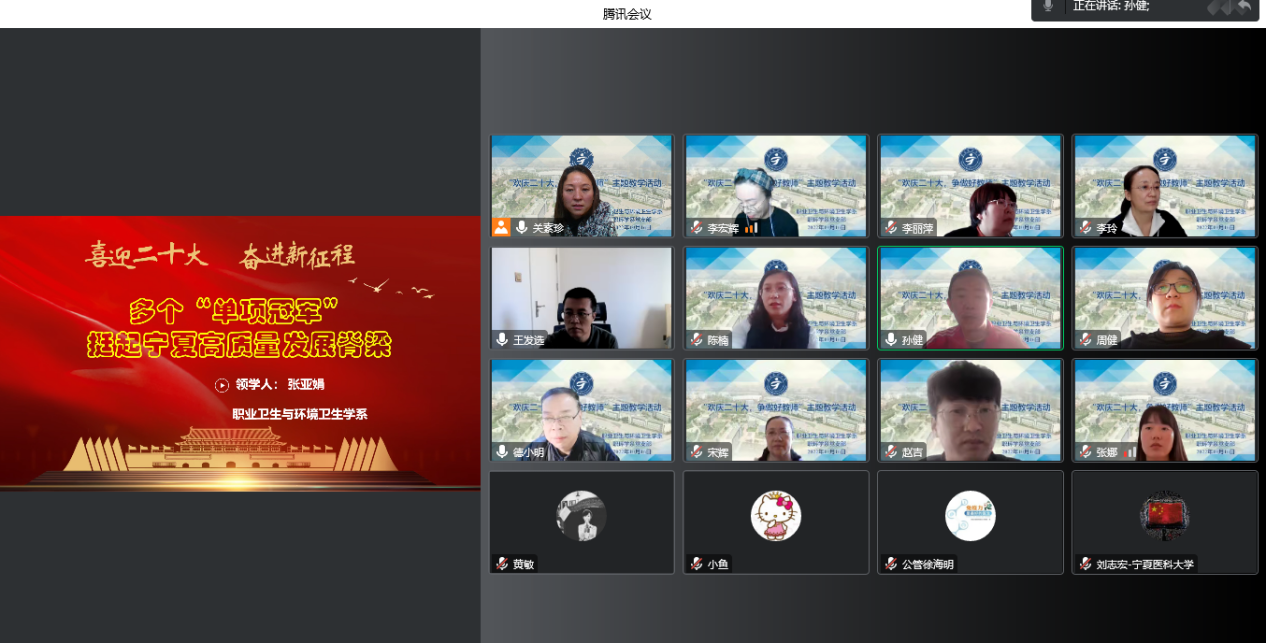This screenshot has width=1266, height=643.
Task: Click the host badge icon beside 关素珍
Action: point(501,227)
